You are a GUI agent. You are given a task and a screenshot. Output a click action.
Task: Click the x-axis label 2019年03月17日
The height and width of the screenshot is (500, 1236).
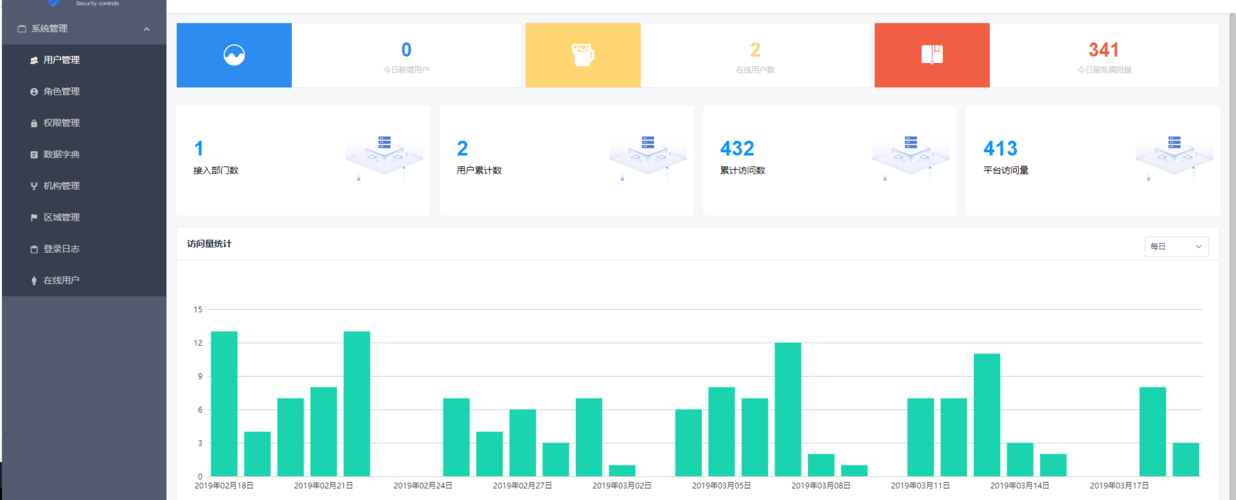1120,485
